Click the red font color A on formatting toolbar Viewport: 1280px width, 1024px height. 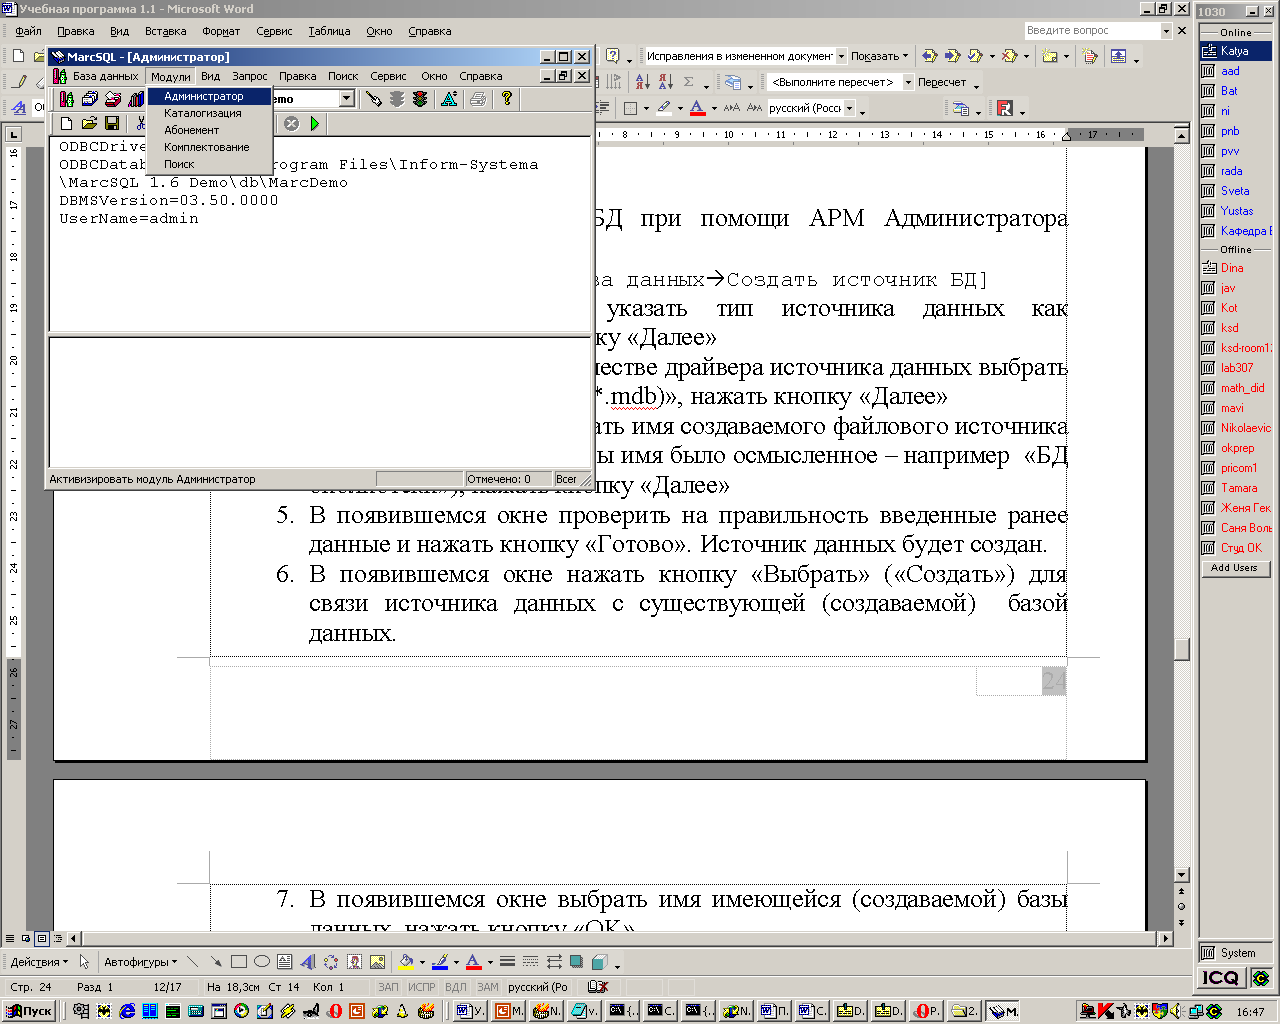pyautogui.click(x=697, y=108)
